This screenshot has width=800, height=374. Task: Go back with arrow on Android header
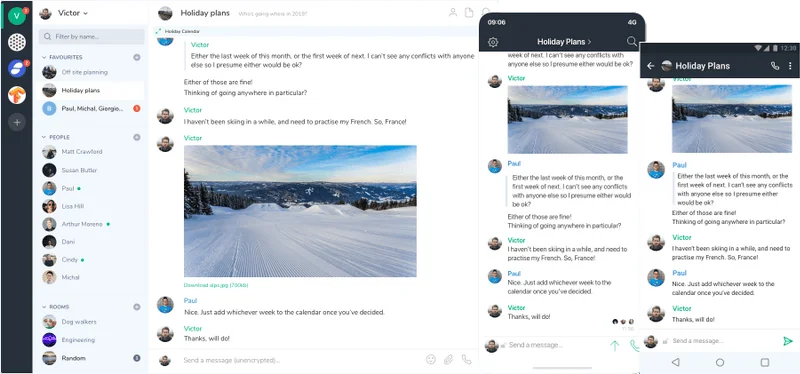651,66
